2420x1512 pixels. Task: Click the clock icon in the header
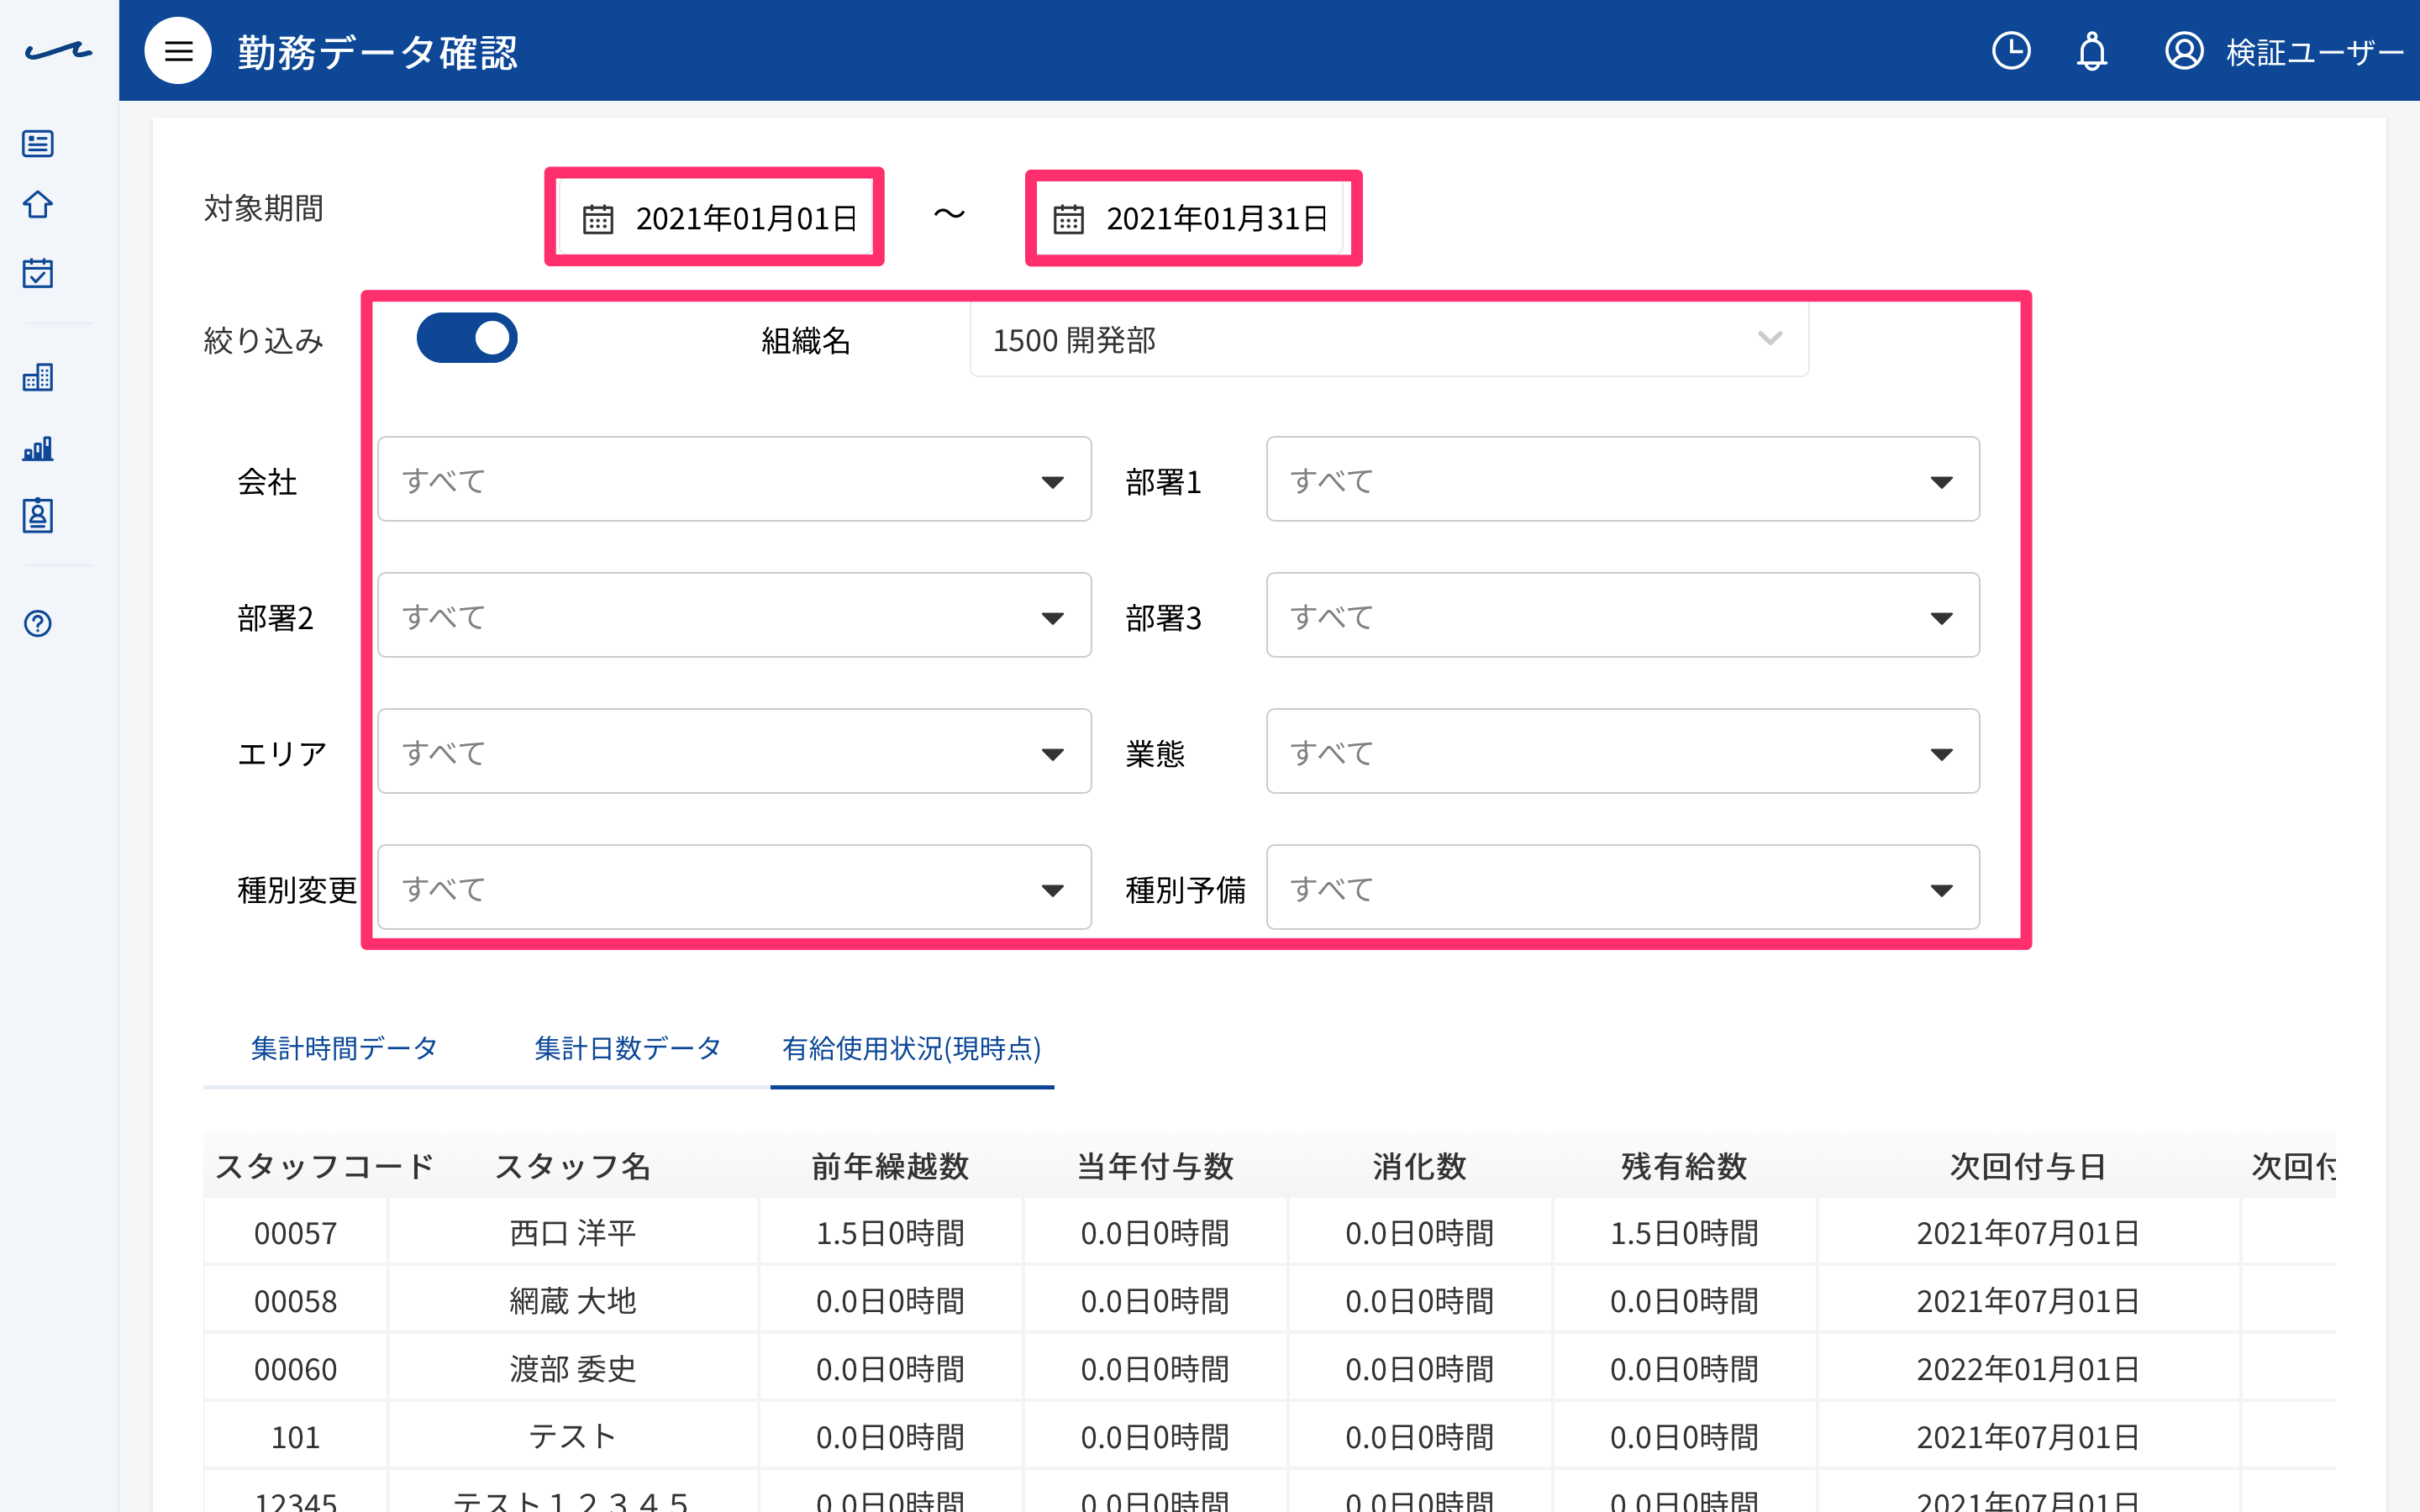click(x=2011, y=51)
